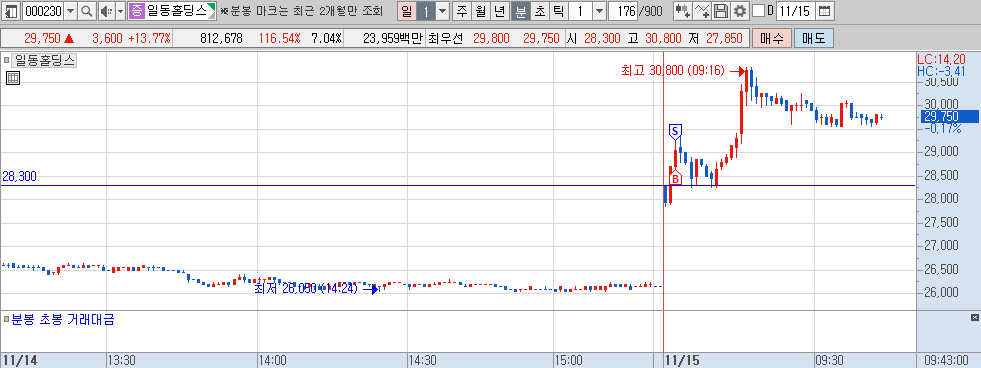Click the add candlestick chart icon
The width and height of the screenshot is (981, 368).
pyautogui.click(x=683, y=11)
